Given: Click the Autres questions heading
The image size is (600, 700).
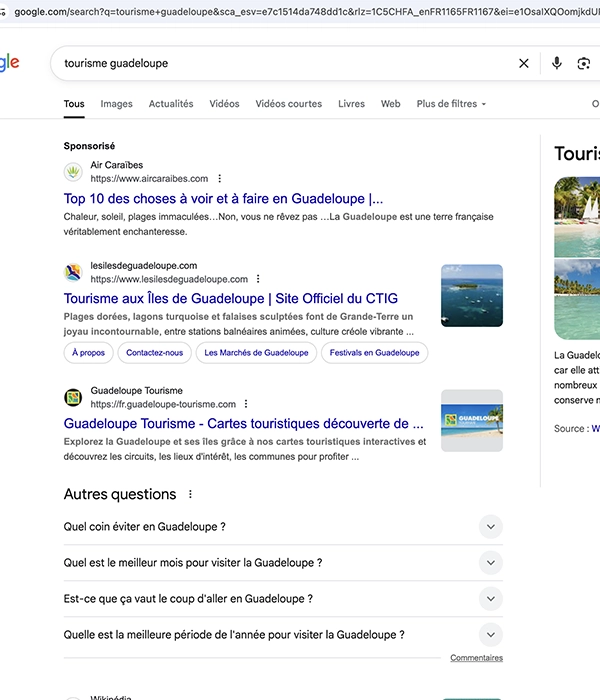Looking at the screenshot, I should pyautogui.click(x=120, y=494).
